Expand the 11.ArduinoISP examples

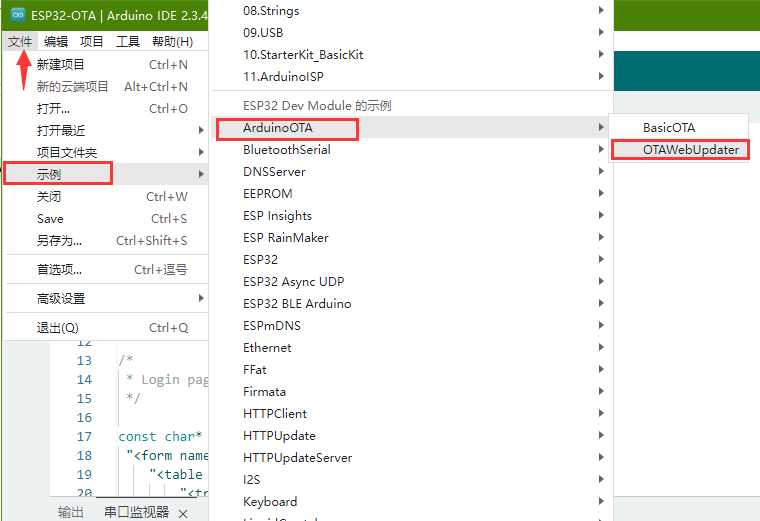coord(411,76)
